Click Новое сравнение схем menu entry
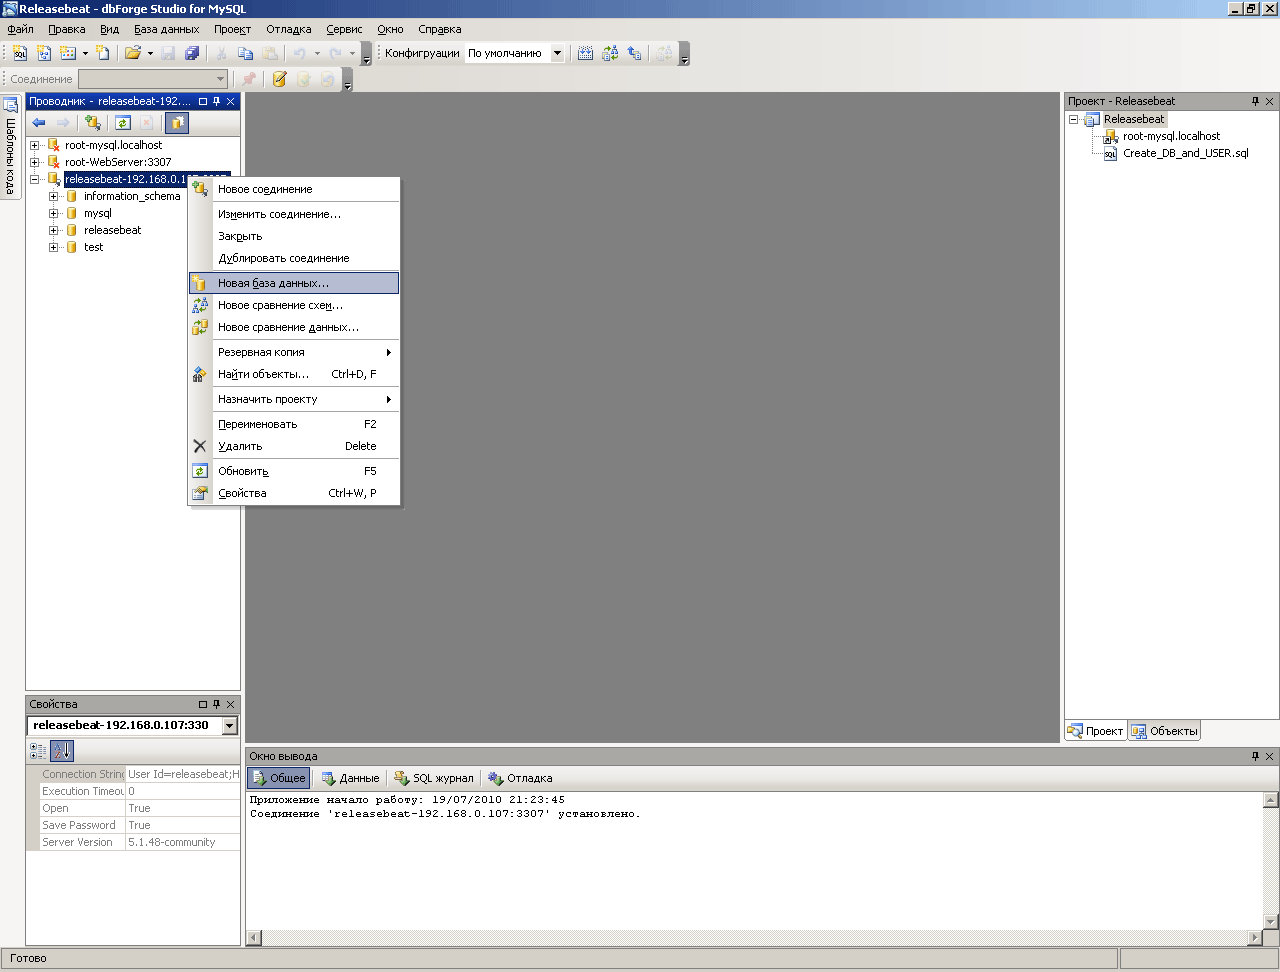The height and width of the screenshot is (972, 1280). pos(294,305)
